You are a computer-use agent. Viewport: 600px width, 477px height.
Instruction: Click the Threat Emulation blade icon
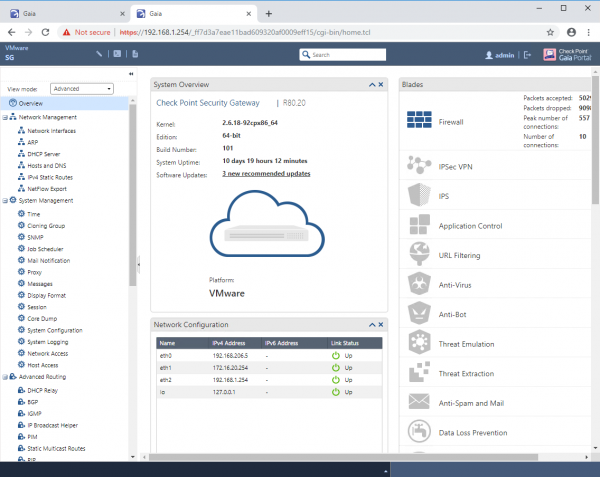[x=418, y=343]
